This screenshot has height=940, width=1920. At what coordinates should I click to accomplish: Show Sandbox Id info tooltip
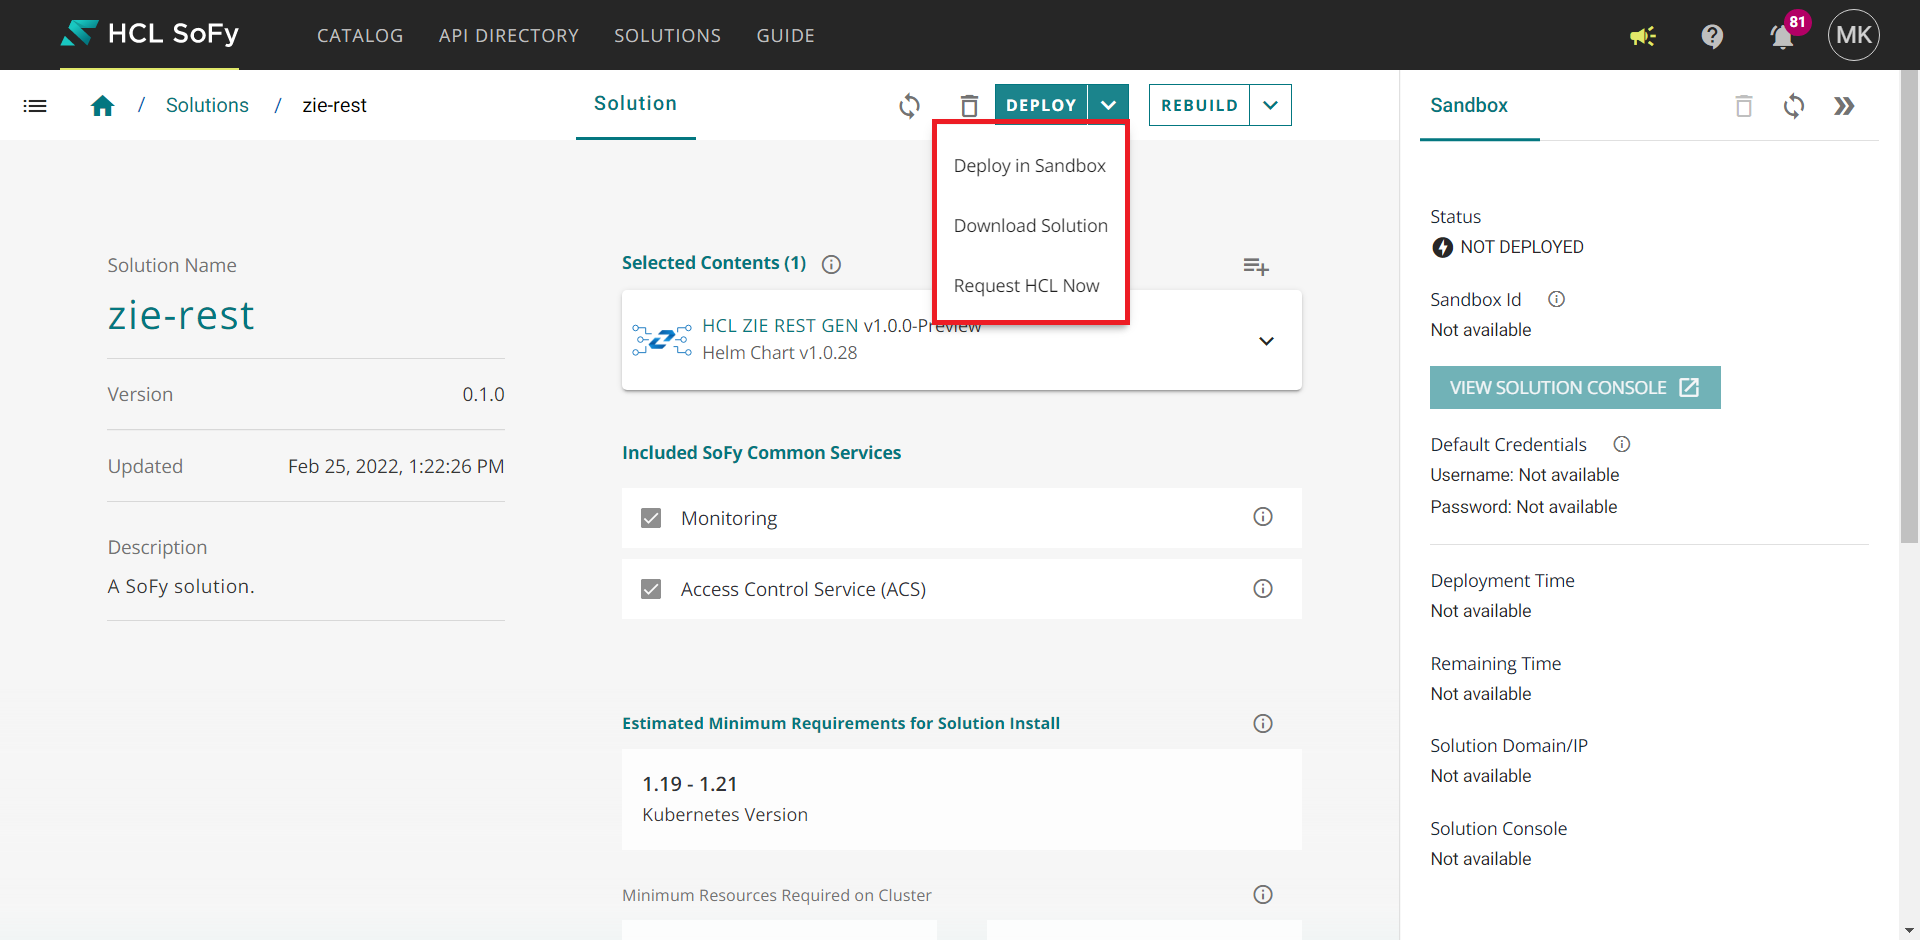point(1557,299)
